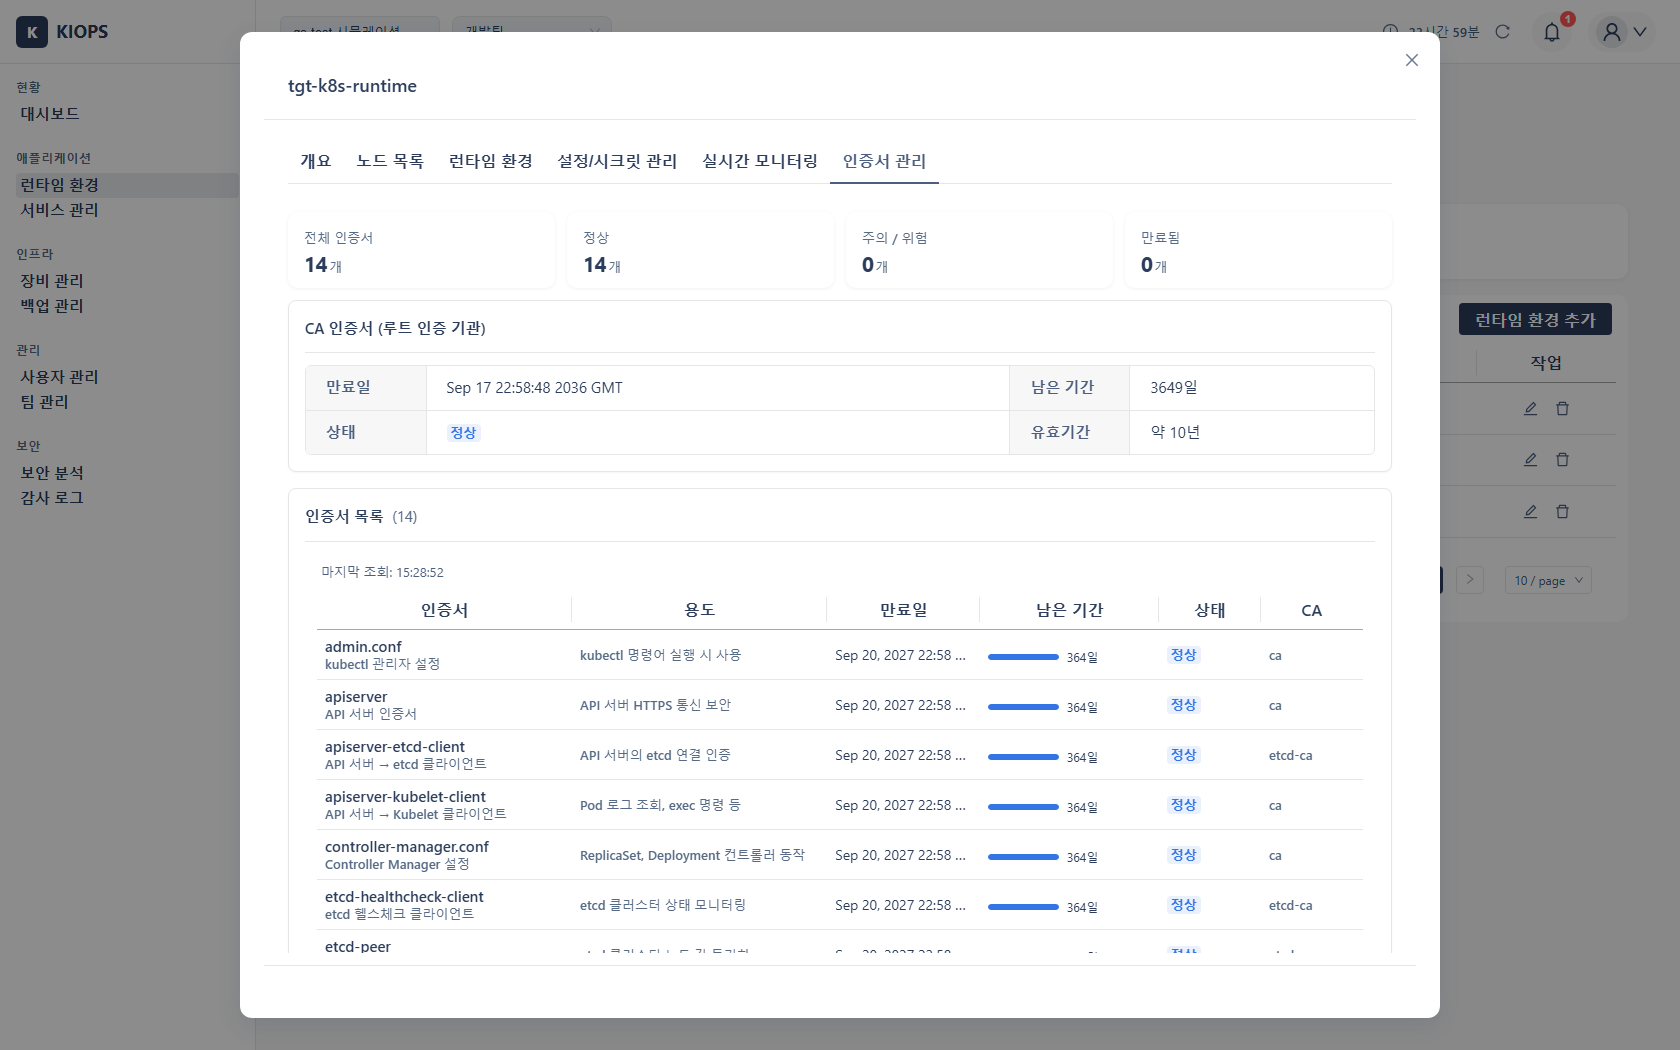Switch to the 개요 tab

click(316, 161)
